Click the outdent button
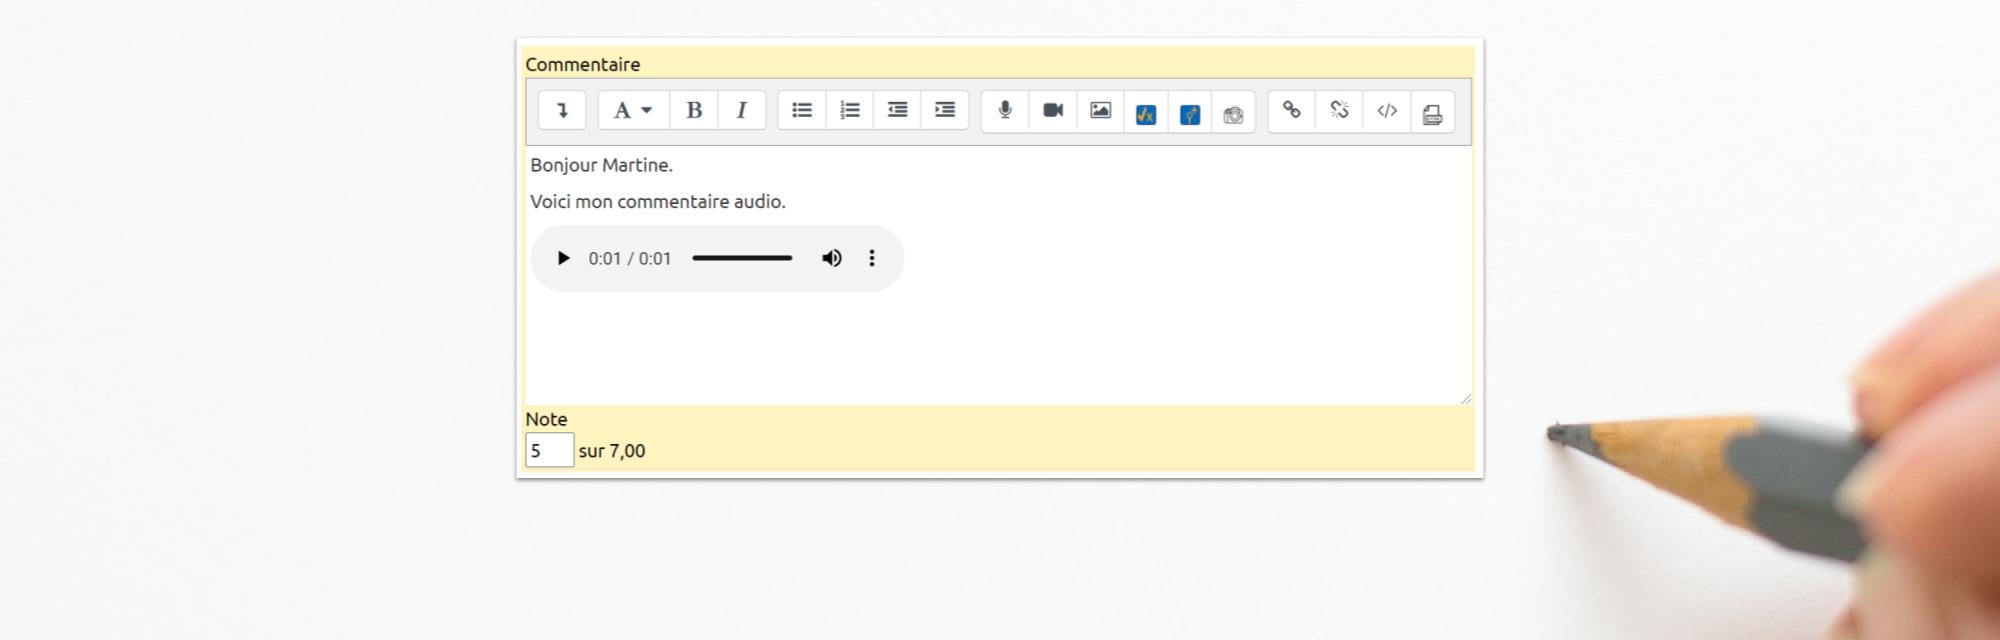Screen dimensions: 2000x640 tap(897, 111)
